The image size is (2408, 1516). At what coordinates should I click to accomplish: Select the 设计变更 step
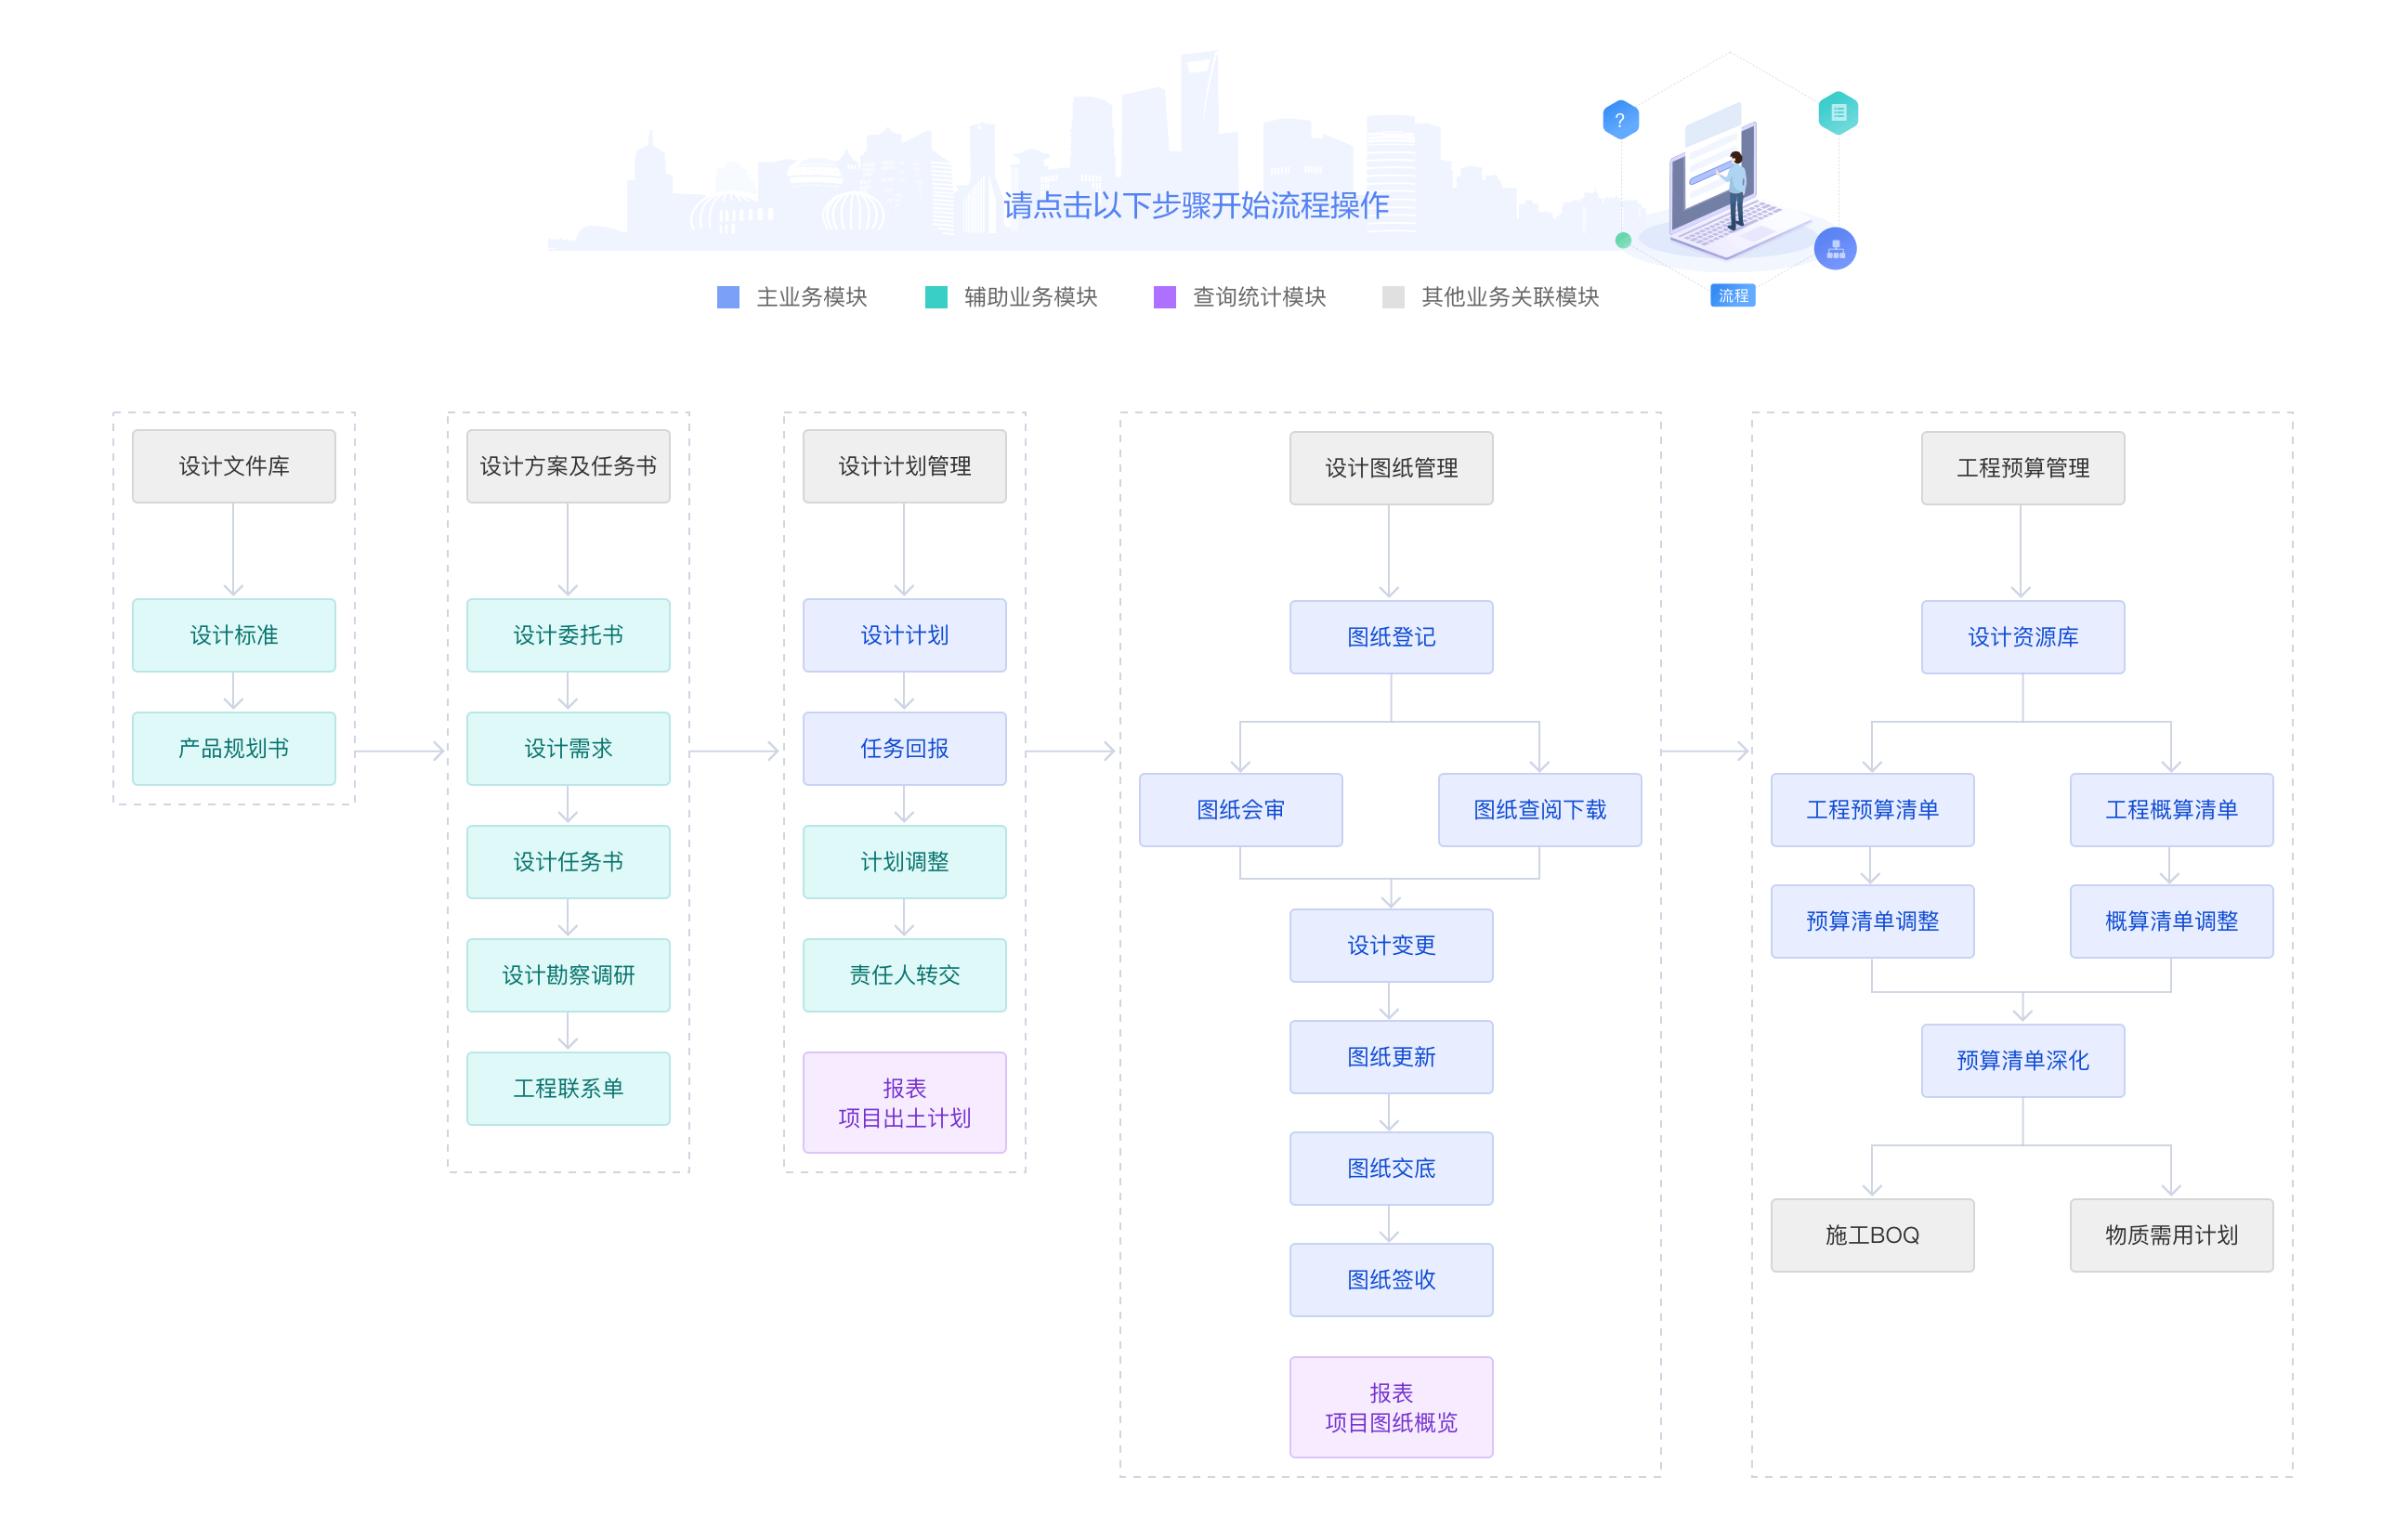(x=1390, y=945)
